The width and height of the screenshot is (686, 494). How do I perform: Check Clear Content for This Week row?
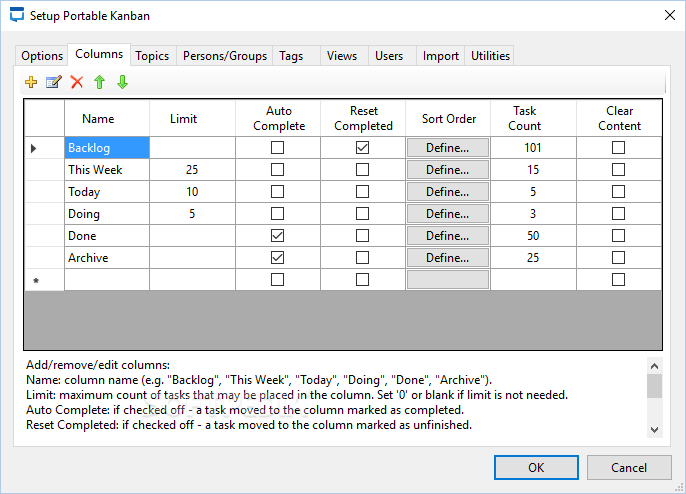pos(618,169)
